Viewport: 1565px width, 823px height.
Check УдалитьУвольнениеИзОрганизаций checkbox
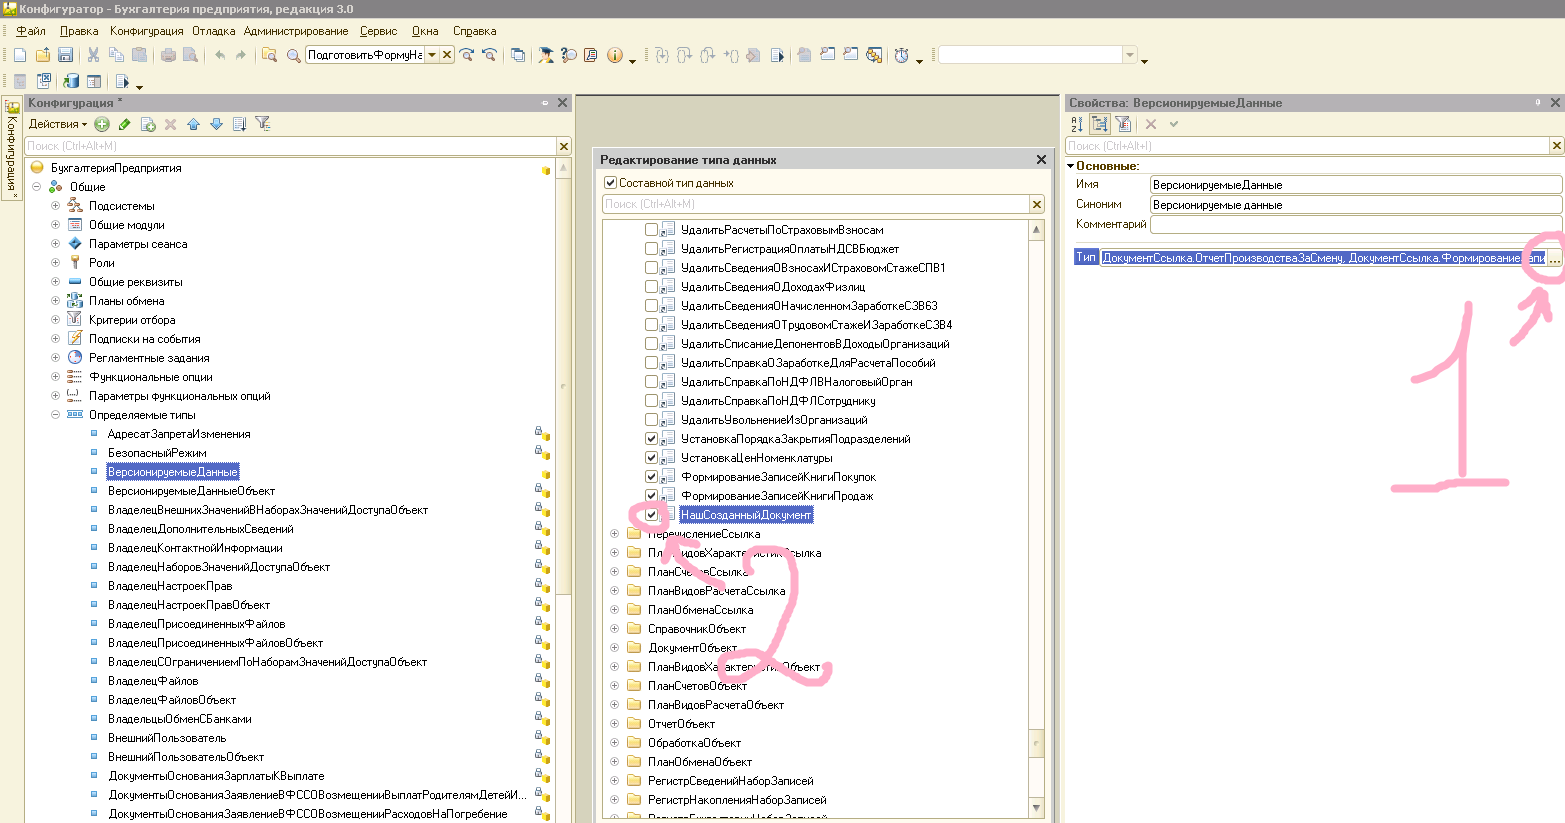(652, 420)
